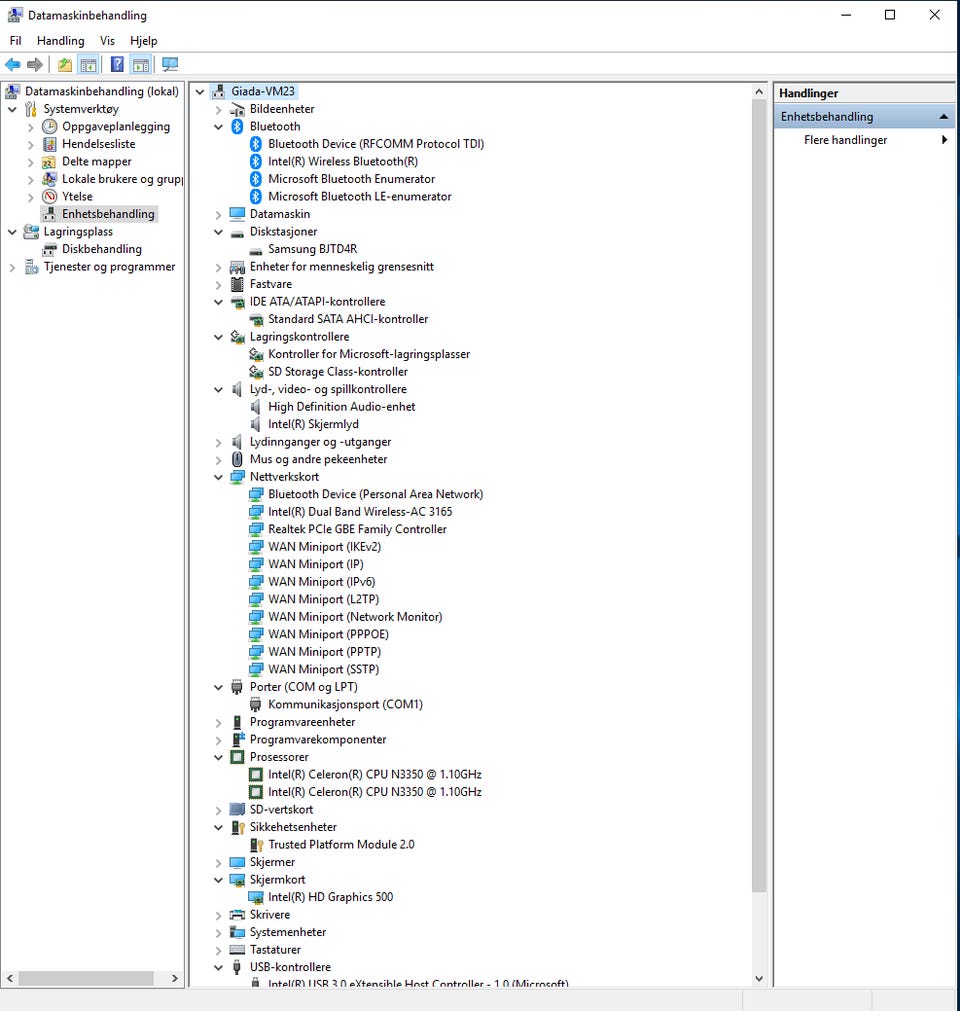Image resolution: width=960 pixels, height=1011 pixels.
Task: Click the Realtek PCIe GBE Family Controller icon
Action: point(256,529)
